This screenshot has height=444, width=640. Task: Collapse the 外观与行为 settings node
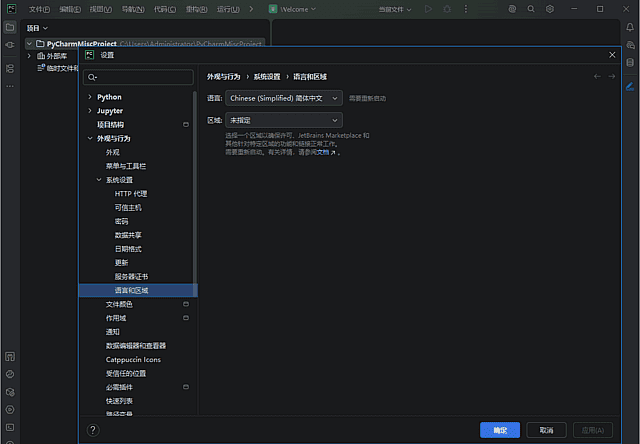point(90,138)
